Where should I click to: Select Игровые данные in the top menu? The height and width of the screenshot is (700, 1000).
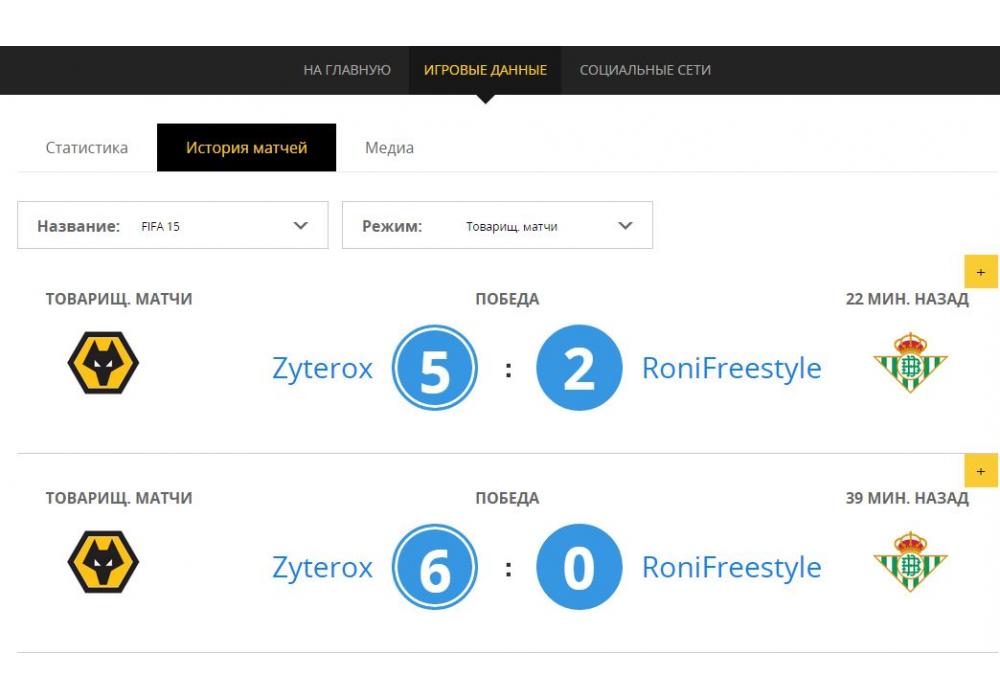485,70
